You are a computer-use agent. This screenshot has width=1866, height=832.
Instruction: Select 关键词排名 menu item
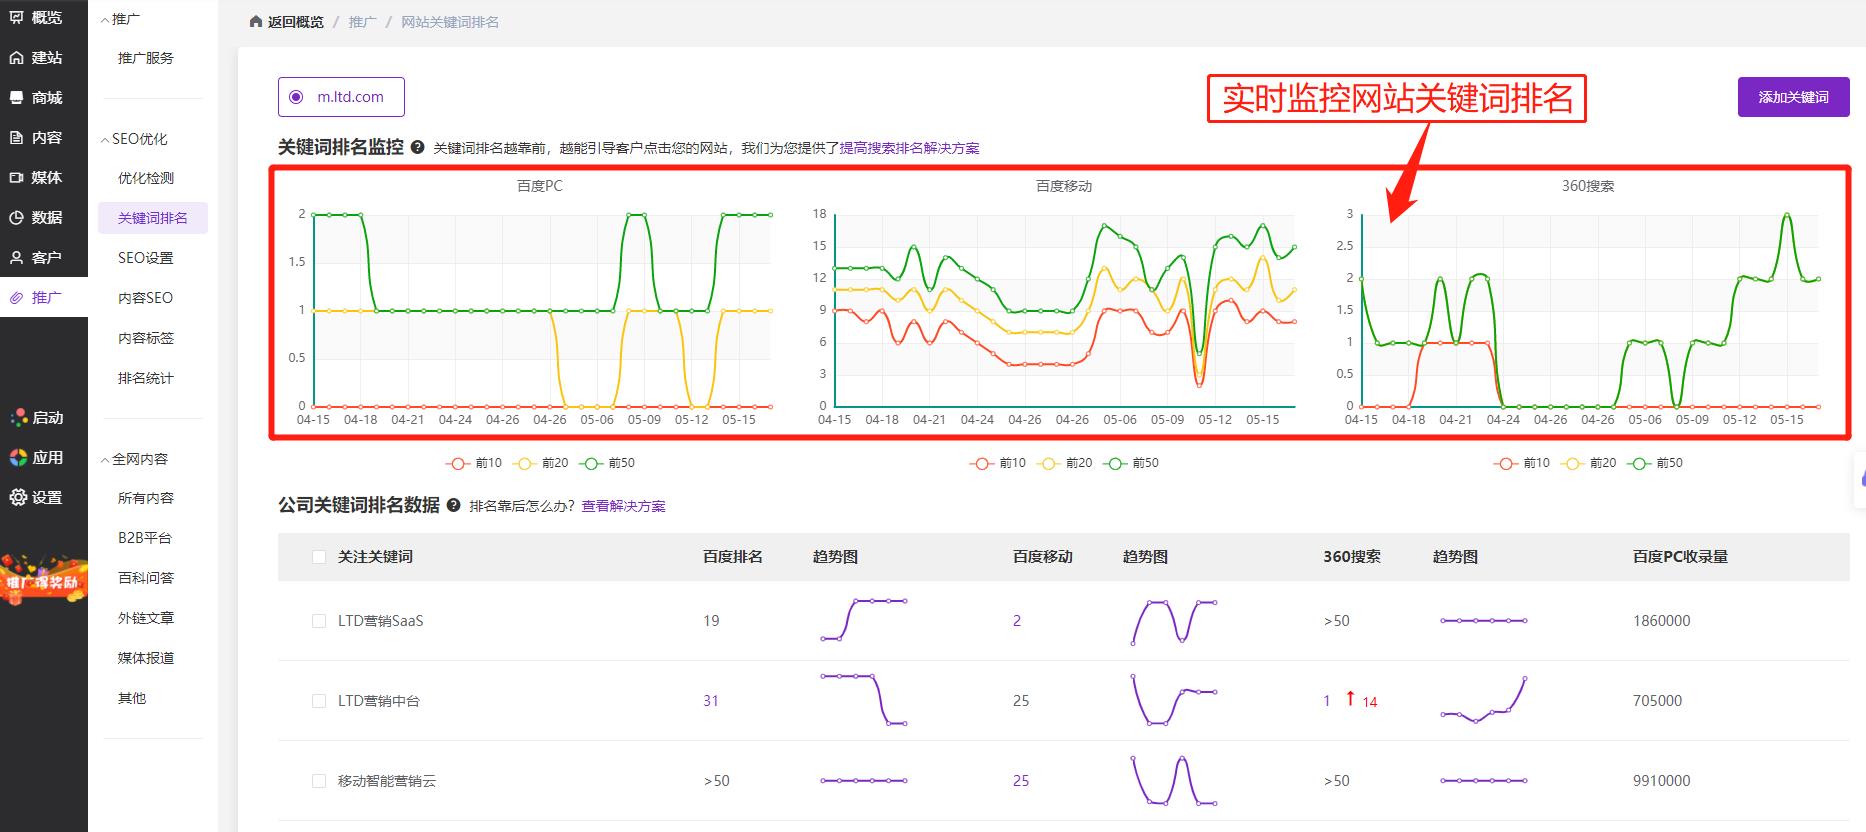coord(153,218)
